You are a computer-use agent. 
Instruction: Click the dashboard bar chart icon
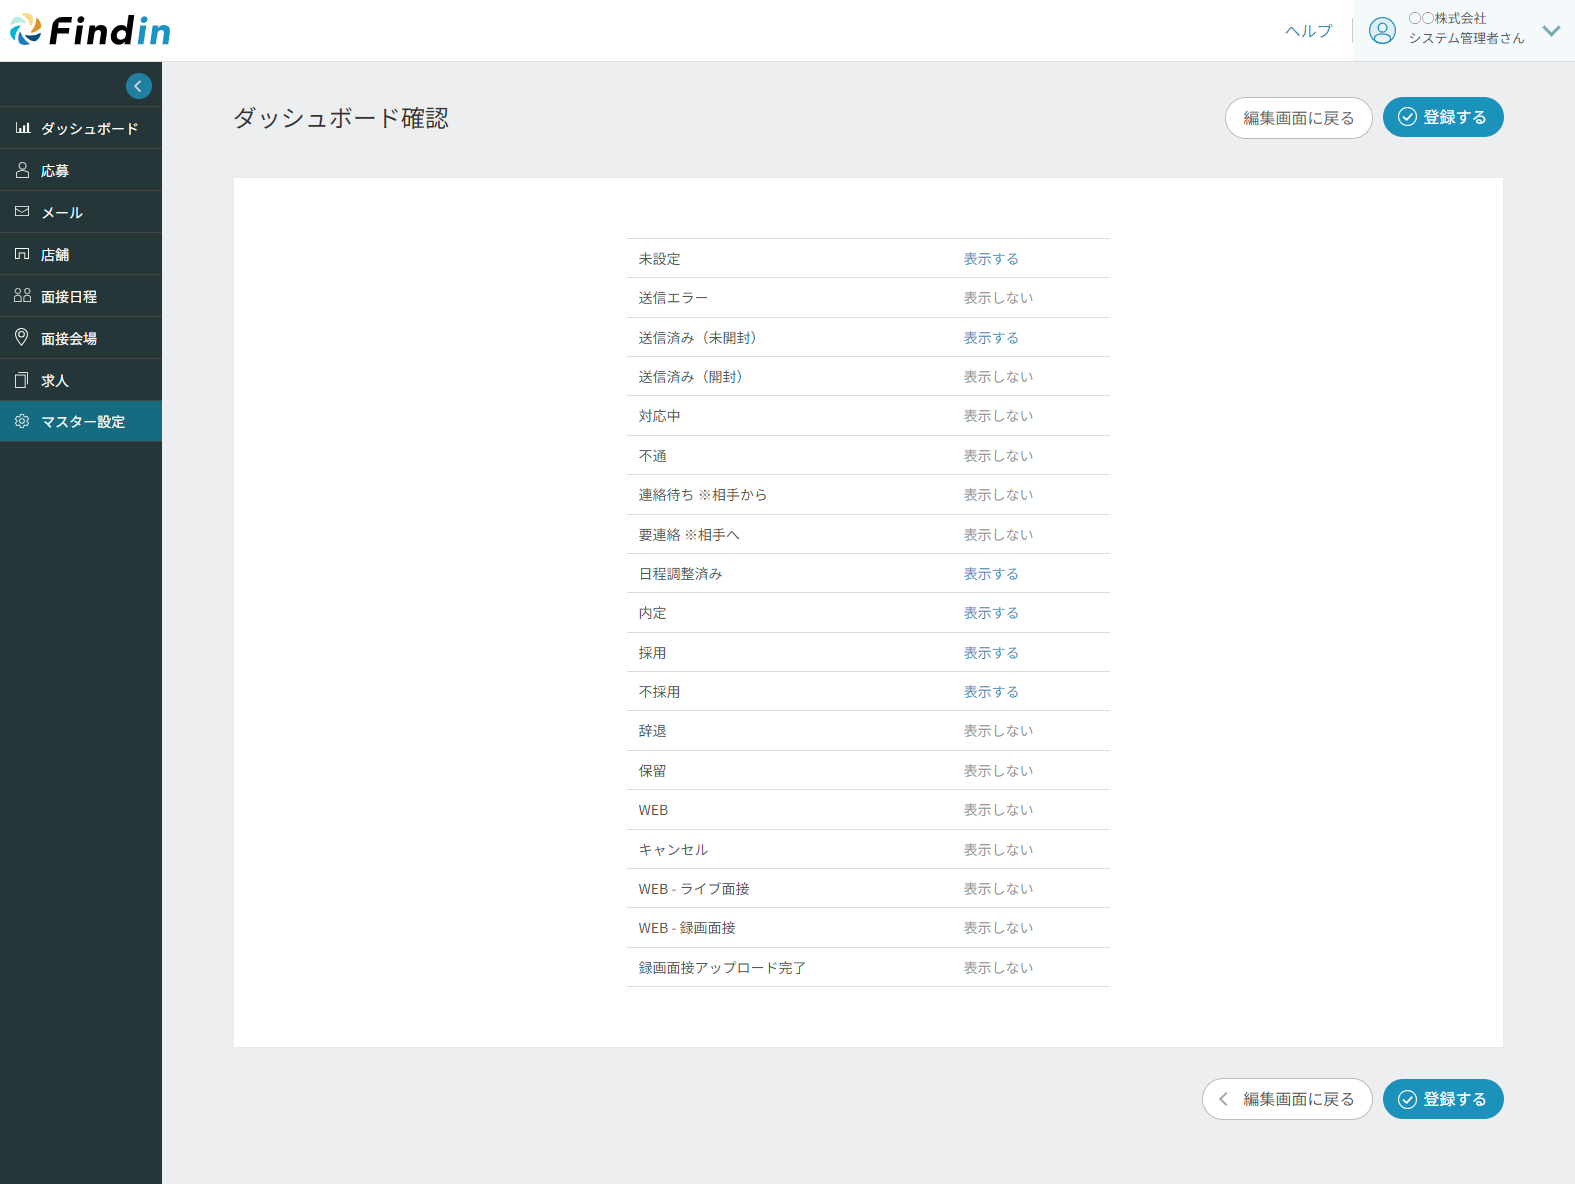(x=22, y=128)
